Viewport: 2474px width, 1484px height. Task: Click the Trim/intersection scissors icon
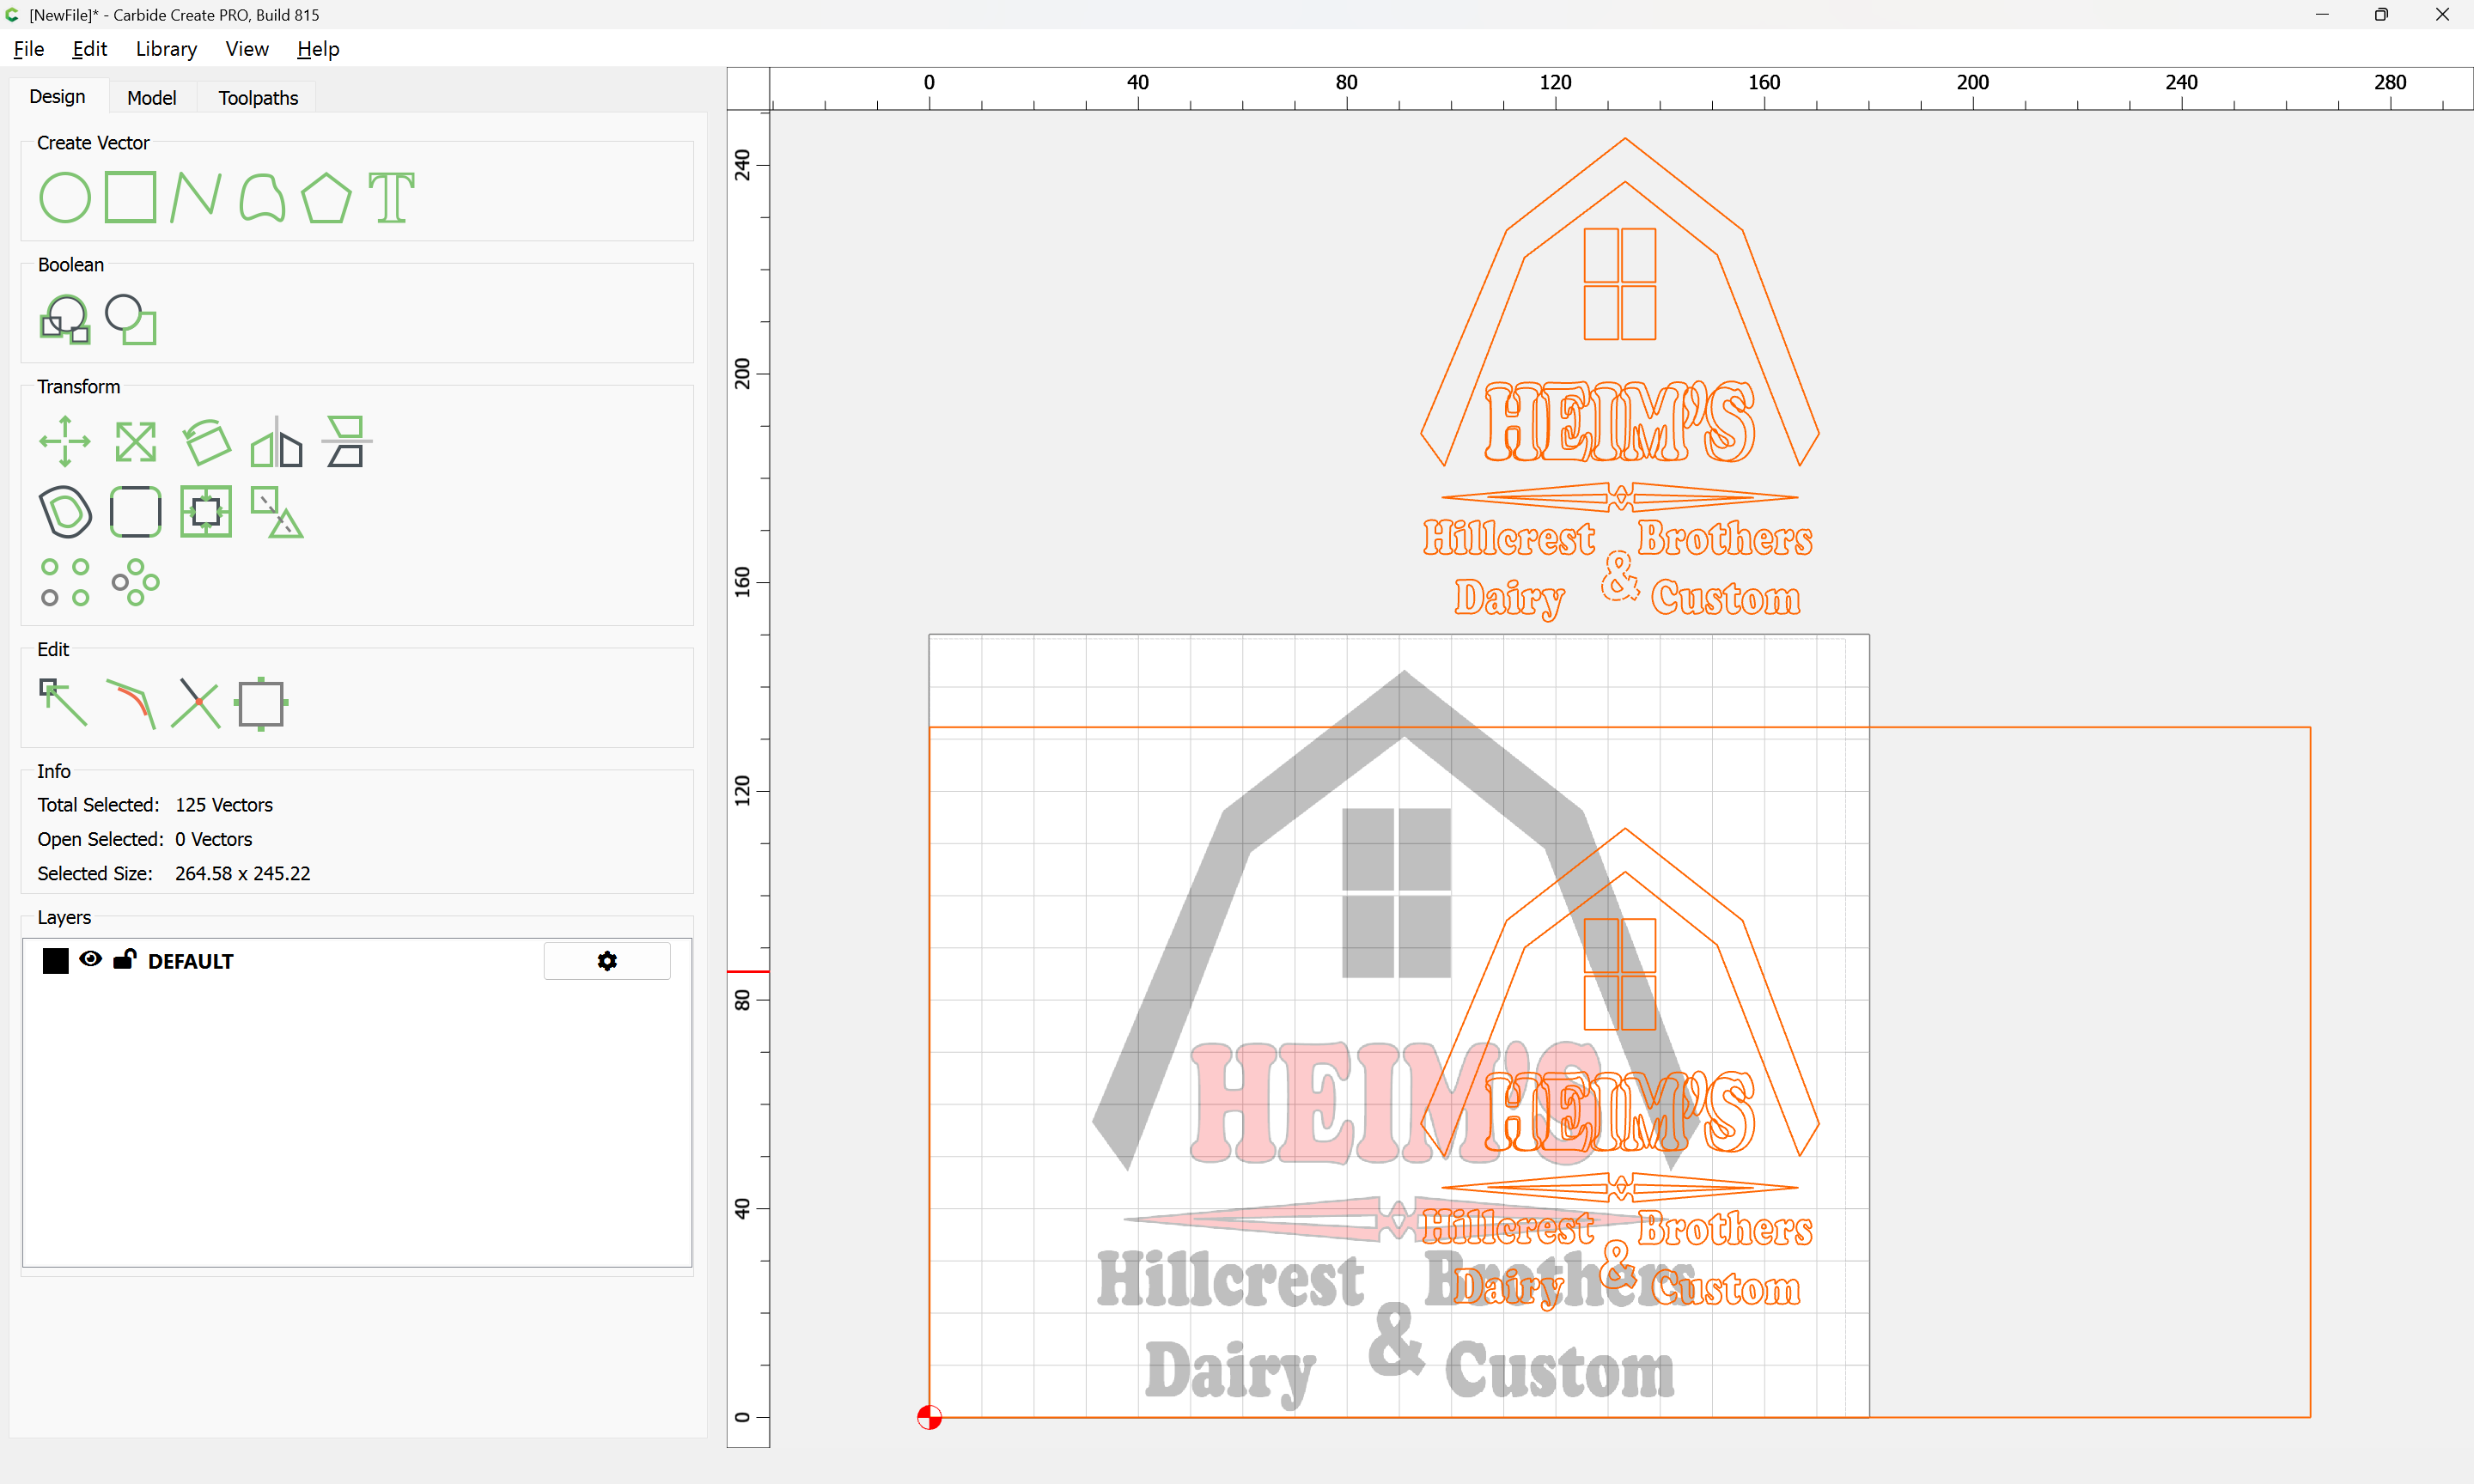pos(195,703)
